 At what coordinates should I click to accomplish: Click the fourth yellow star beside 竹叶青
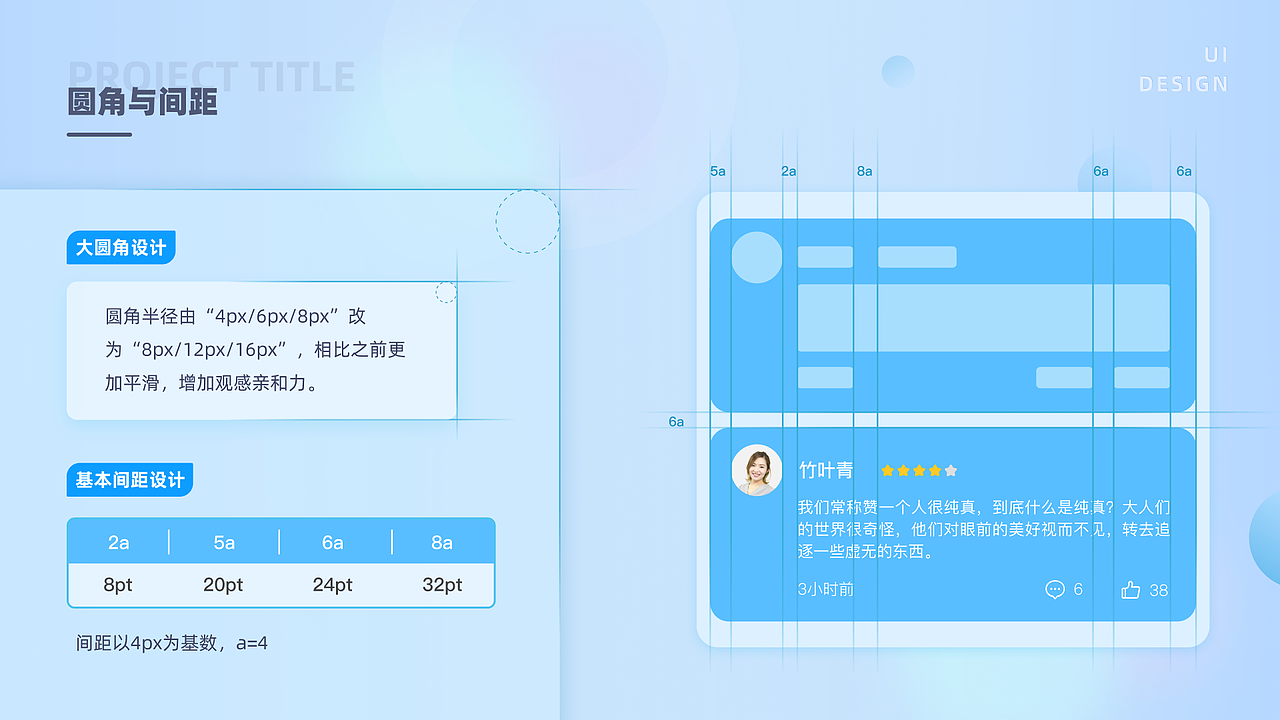935,470
